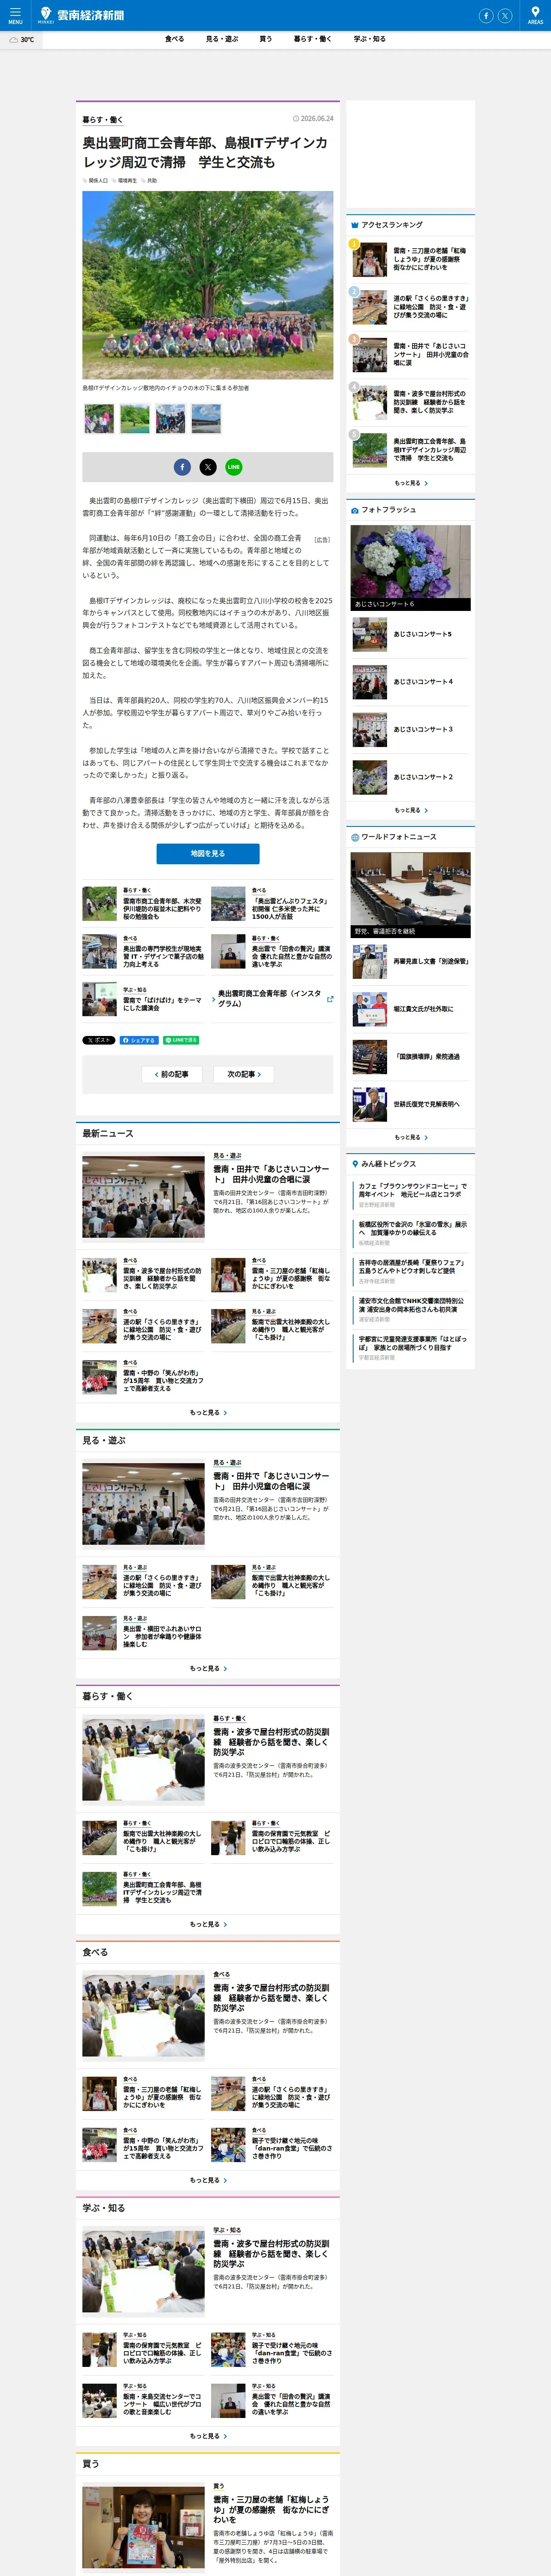Open gallery thumbnail showing building under cloudy sky

point(206,419)
